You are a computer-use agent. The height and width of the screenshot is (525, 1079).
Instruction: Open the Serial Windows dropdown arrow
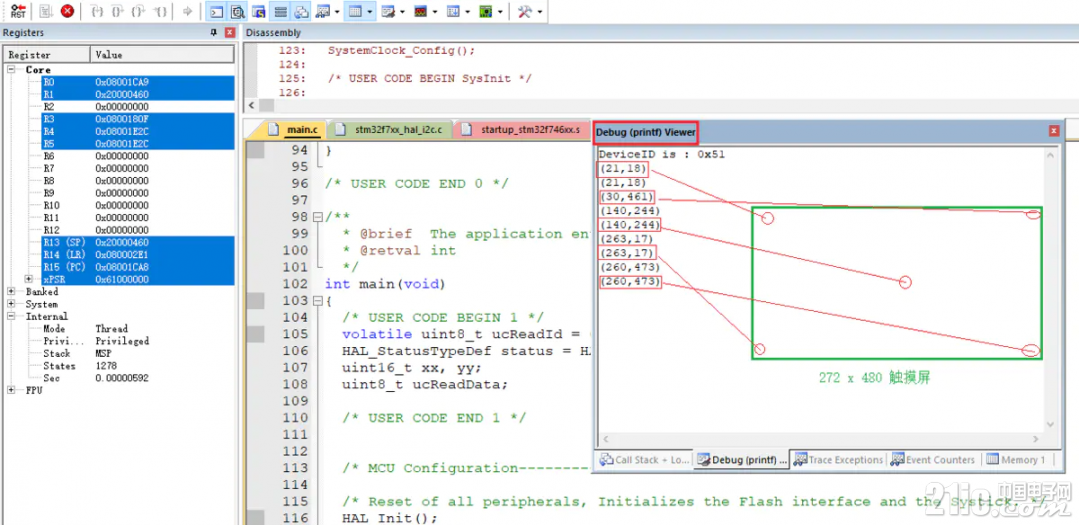point(403,11)
